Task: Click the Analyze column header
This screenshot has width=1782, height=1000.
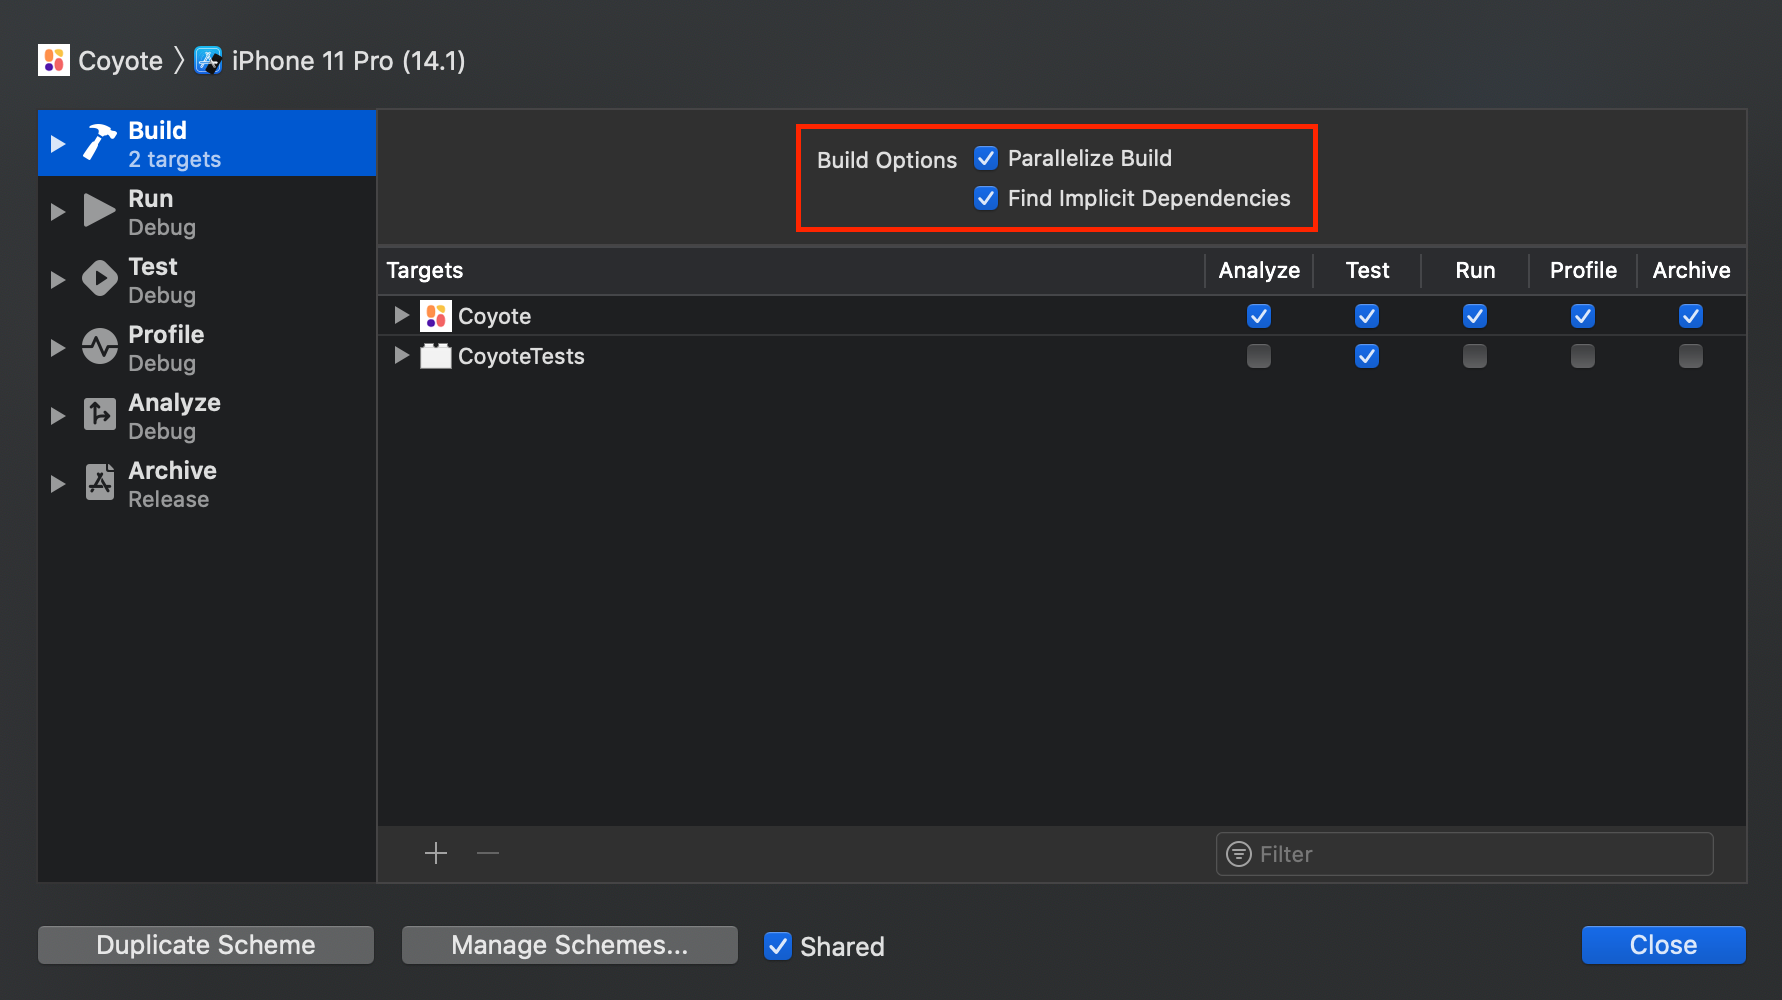Action: tap(1259, 270)
